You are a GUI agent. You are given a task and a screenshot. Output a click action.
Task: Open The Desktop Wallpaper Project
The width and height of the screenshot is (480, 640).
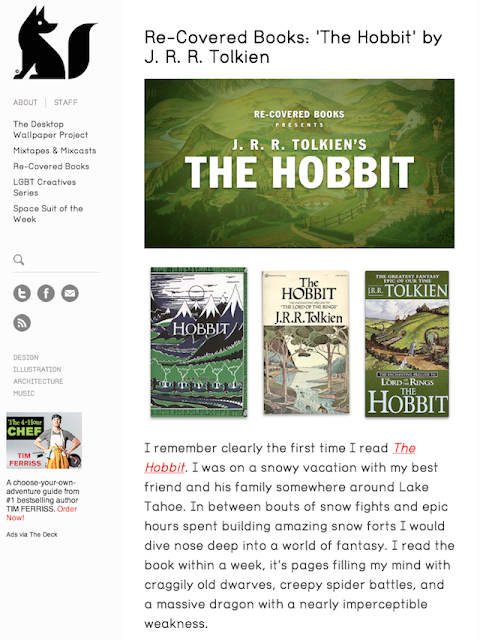click(51, 129)
